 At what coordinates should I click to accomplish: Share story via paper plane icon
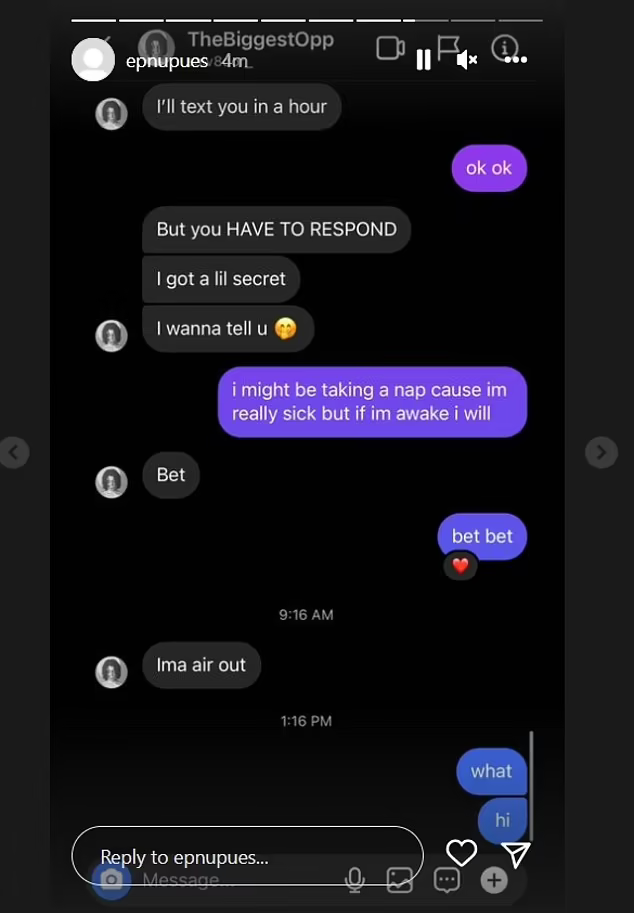pyautogui.click(x=516, y=854)
